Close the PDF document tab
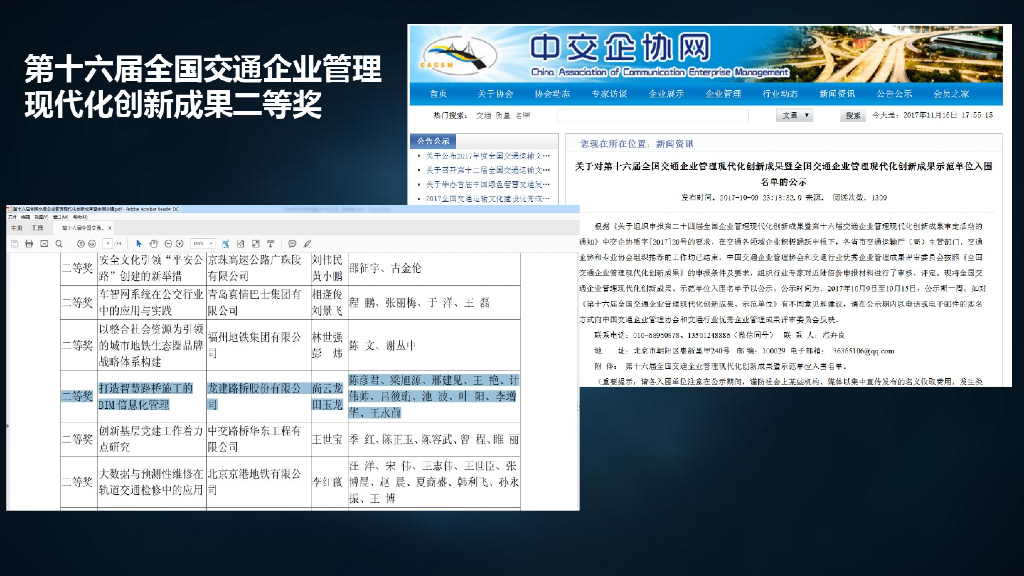The image size is (1024, 576). coord(110,228)
